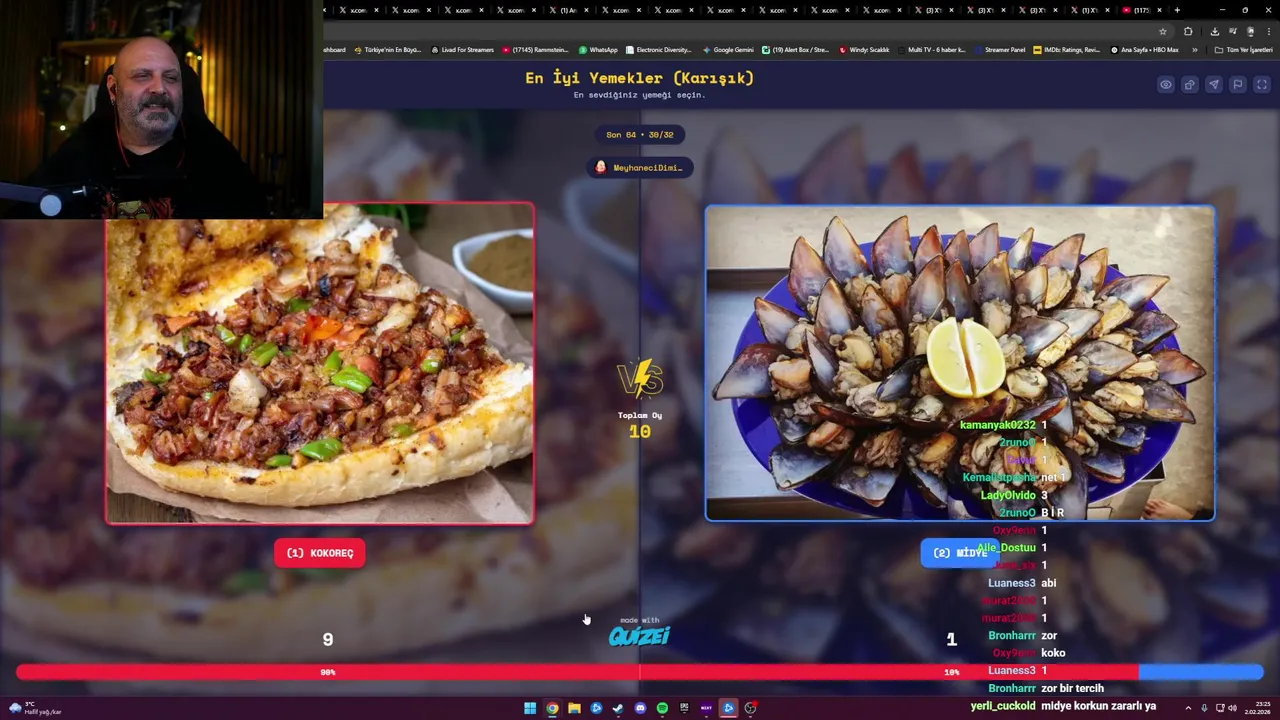Click the 'Toplam Oy 10' total votes counter
The width and height of the screenshot is (1280, 720).
[x=640, y=425]
